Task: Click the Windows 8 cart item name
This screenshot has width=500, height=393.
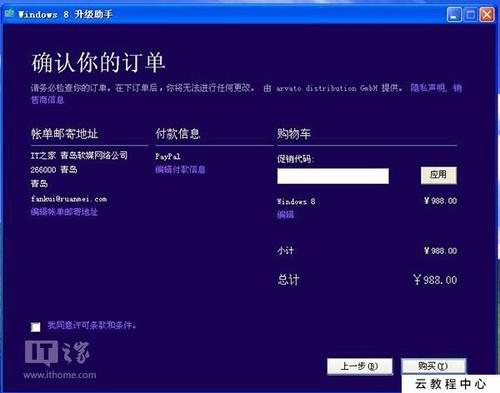Action: click(296, 201)
